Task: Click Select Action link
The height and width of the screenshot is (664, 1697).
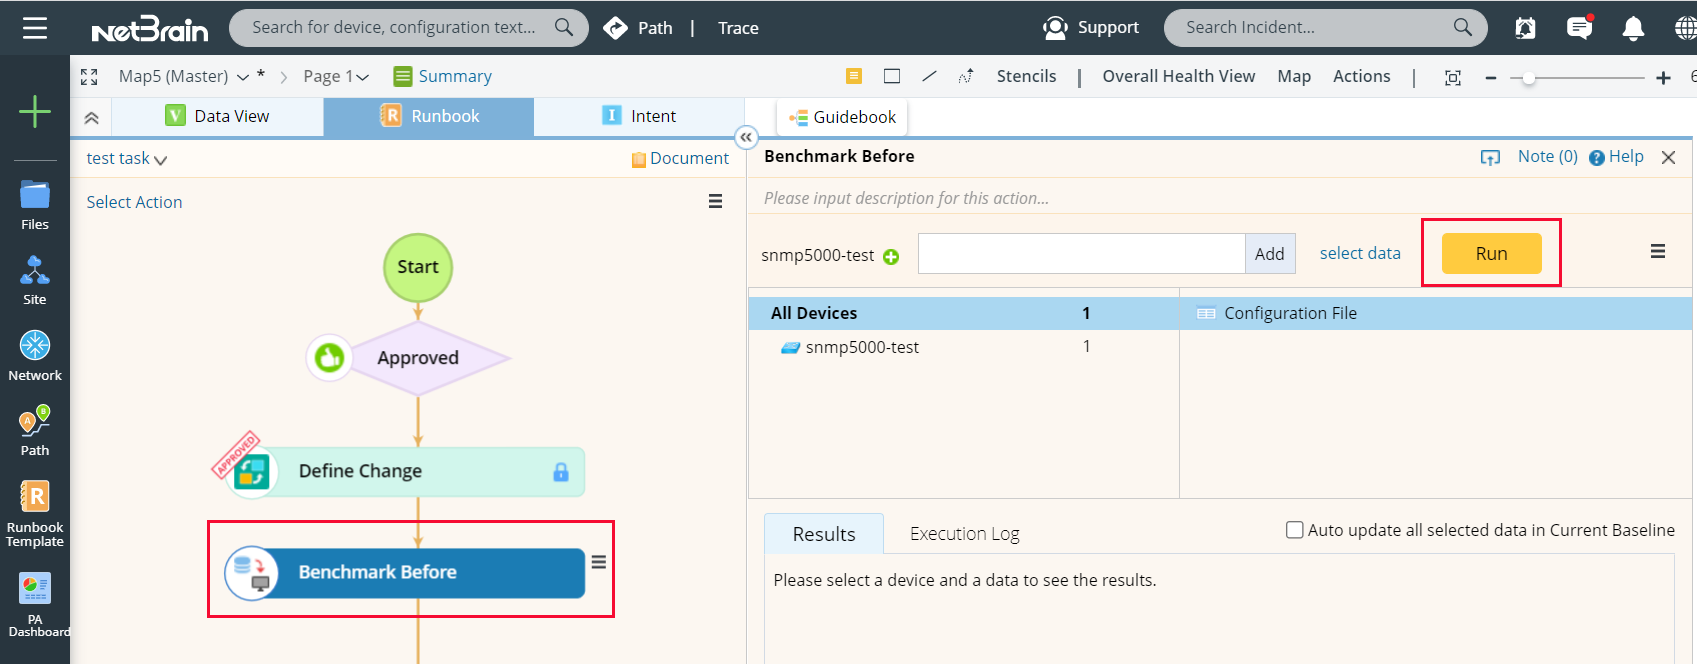Action: (134, 202)
